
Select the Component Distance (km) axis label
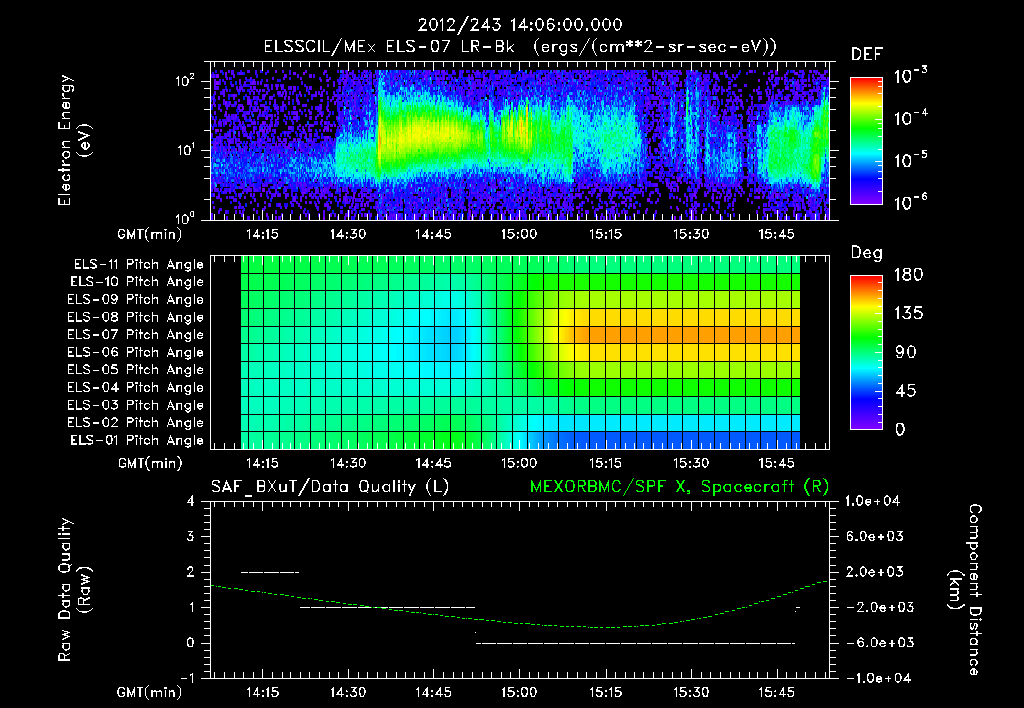pos(965,590)
